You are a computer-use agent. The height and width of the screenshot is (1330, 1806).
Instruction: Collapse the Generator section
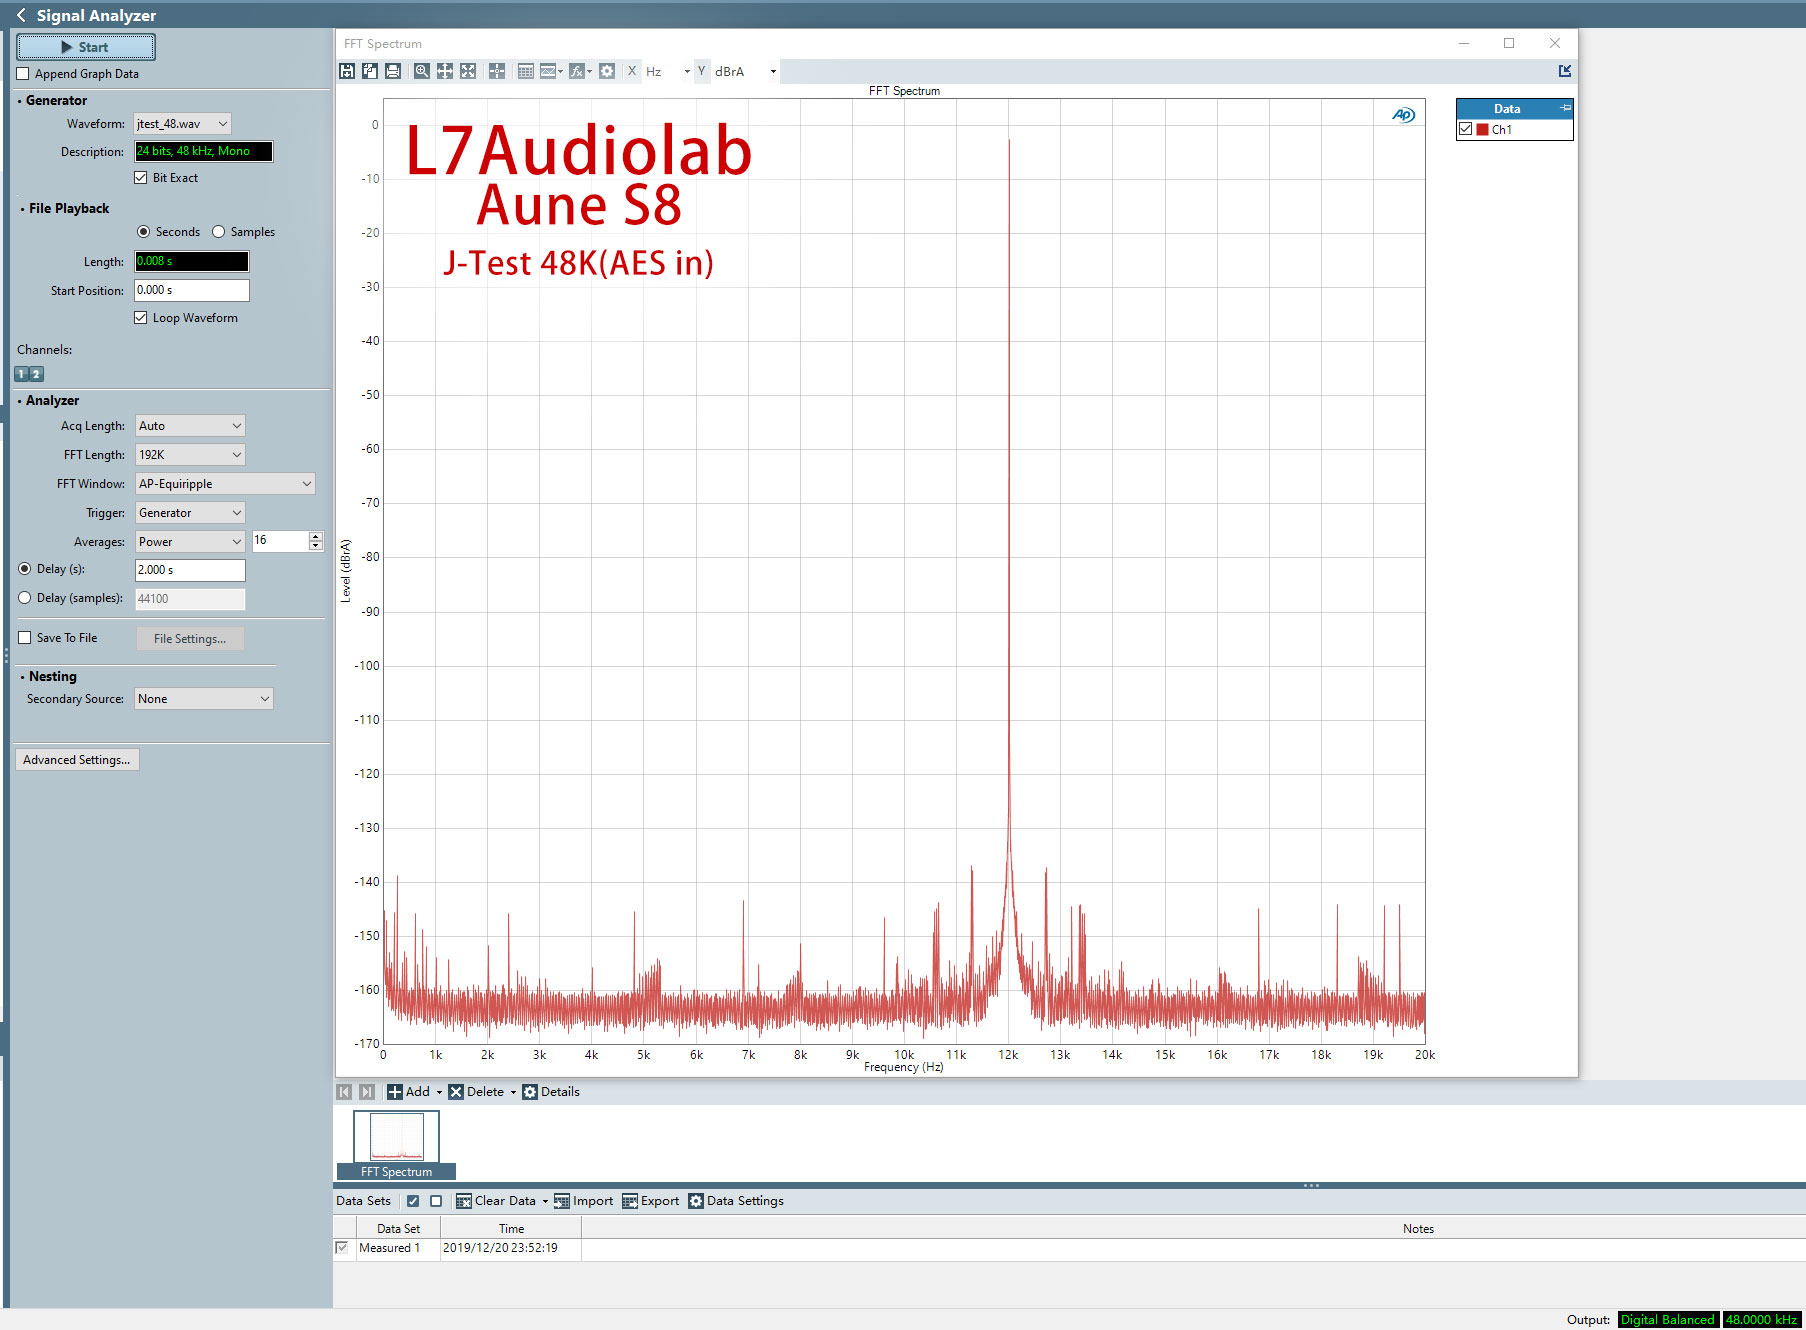click(20, 101)
